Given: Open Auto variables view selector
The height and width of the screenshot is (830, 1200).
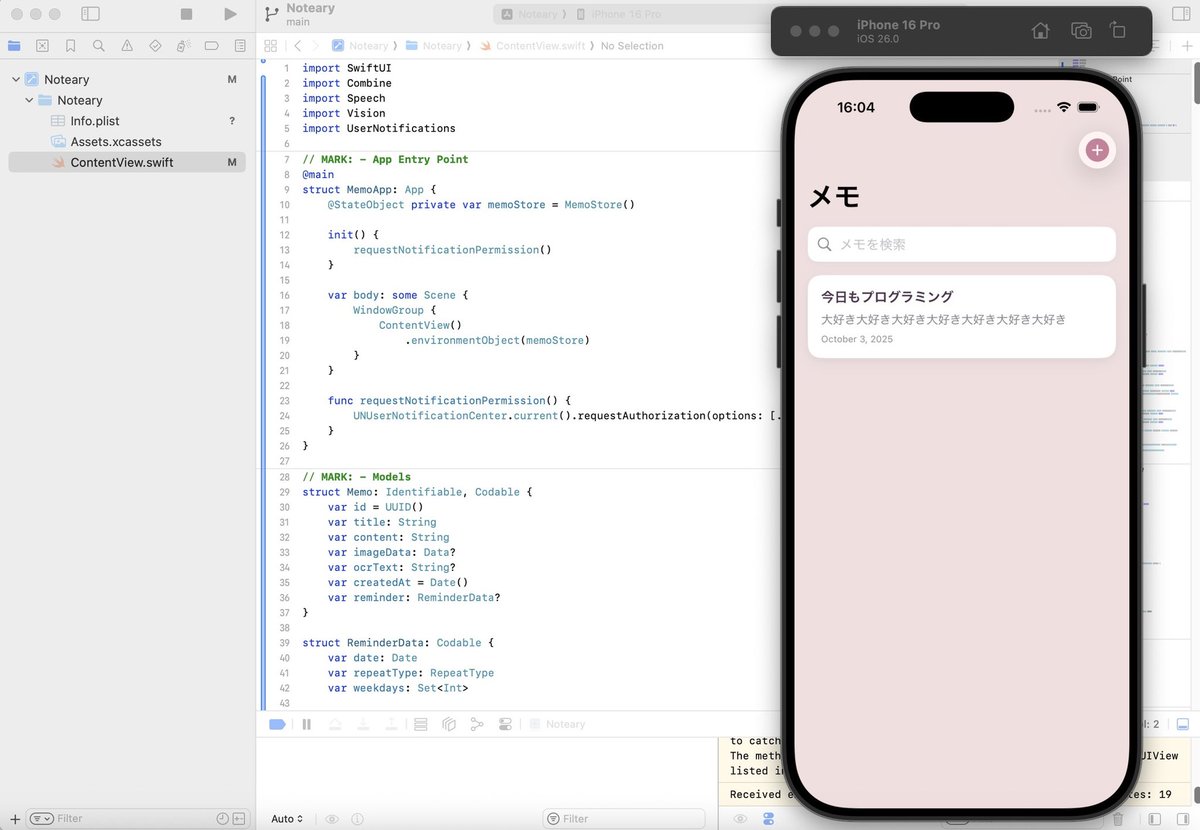Looking at the screenshot, I should pos(287,819).
